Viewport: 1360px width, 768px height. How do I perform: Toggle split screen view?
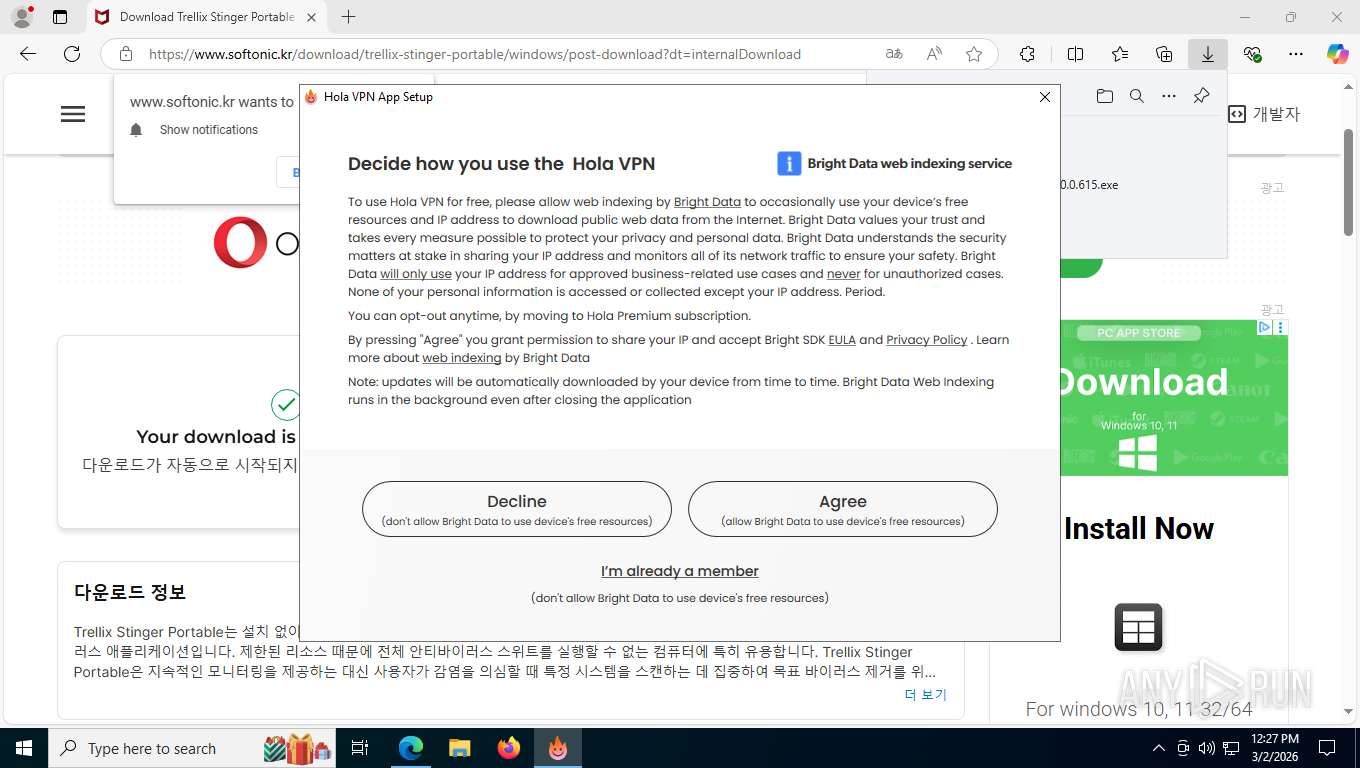point(1075,54)
